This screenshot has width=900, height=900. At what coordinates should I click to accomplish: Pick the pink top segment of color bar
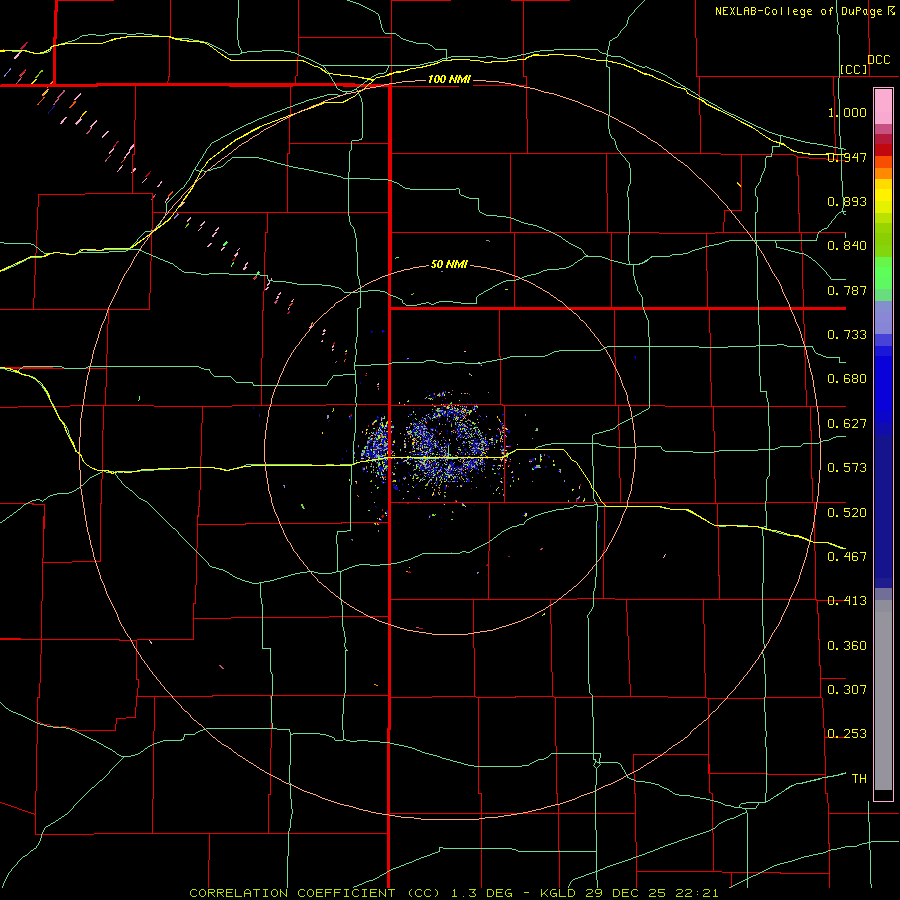pos(883,106)
